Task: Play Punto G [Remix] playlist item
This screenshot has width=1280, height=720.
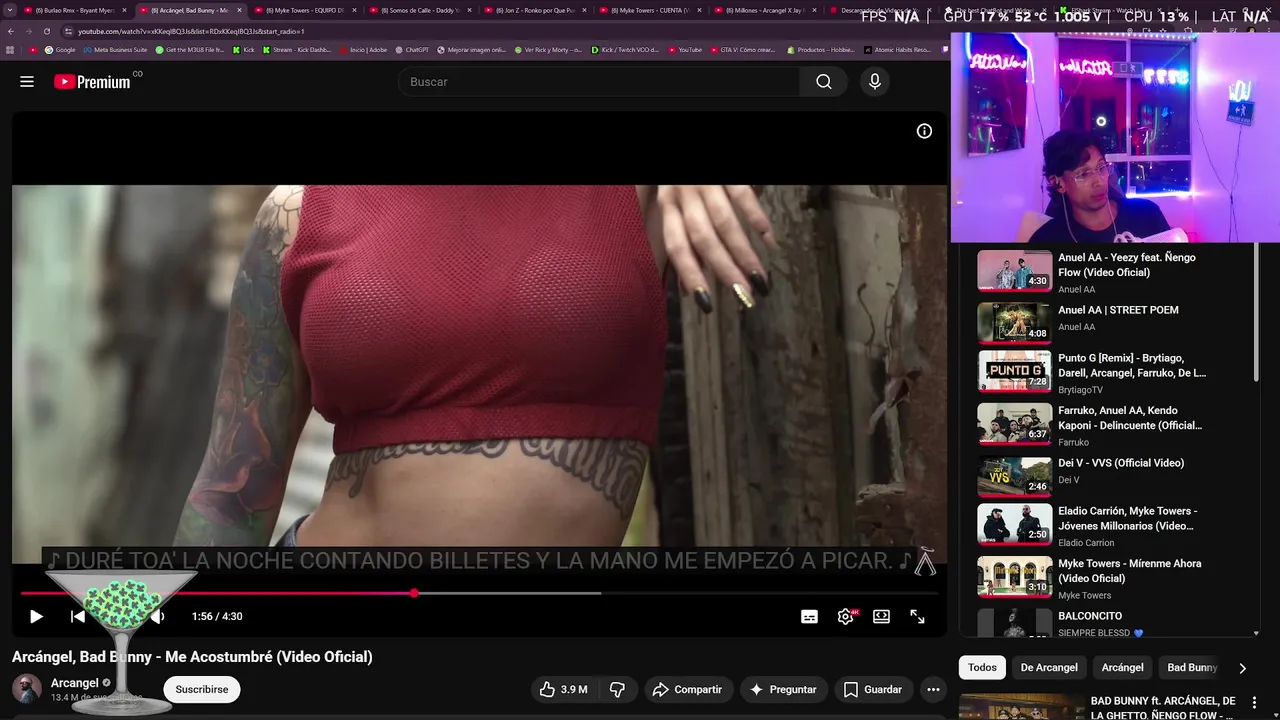Action: coord(1108,372)
